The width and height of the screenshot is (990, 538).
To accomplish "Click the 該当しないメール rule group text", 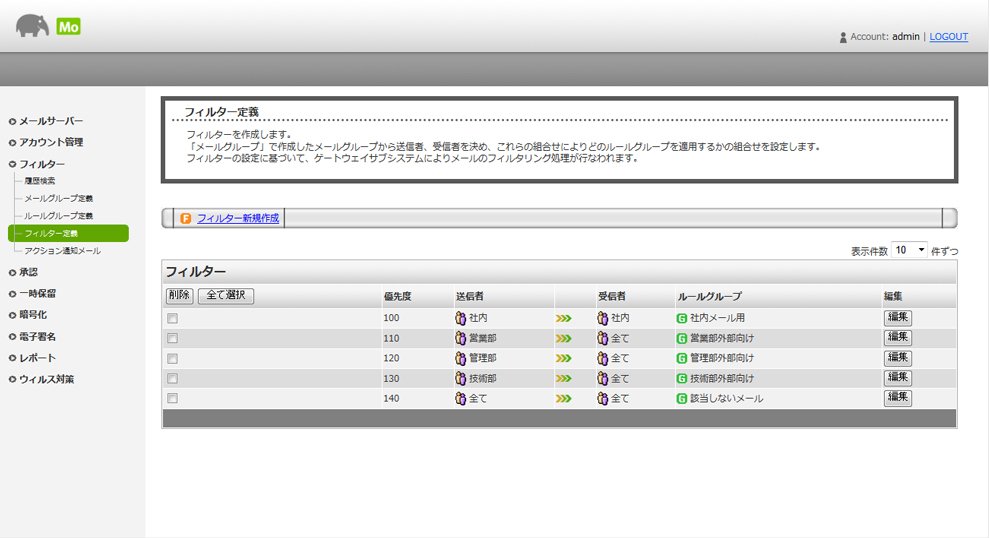I will pos(727,398).
